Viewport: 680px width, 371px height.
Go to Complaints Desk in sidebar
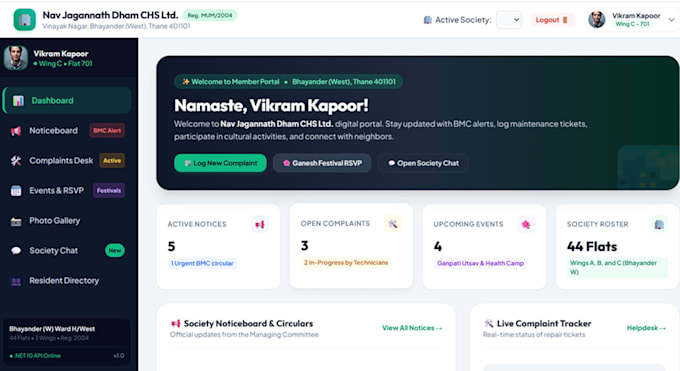pos(67,161)
